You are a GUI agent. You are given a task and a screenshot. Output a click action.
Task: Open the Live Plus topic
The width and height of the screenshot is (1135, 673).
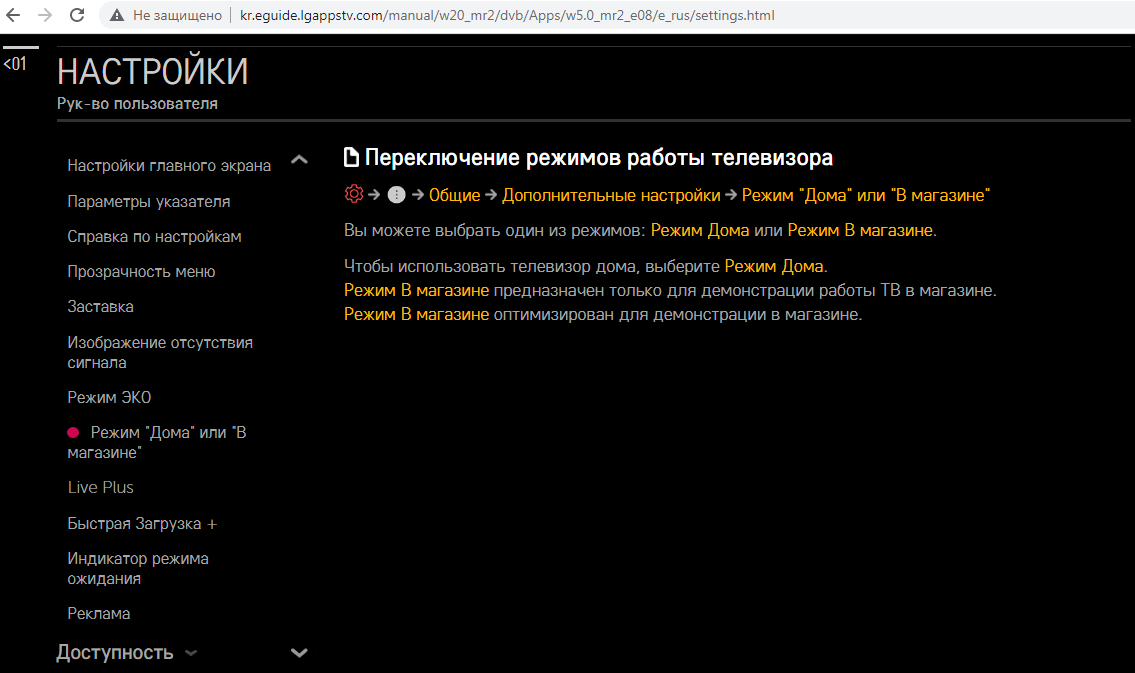[100, 487]
